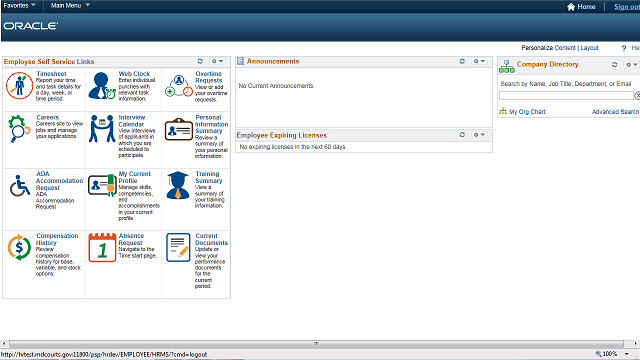Open Announcements pagelet settings dropdown
640x360 pixels.
point(479,61)
